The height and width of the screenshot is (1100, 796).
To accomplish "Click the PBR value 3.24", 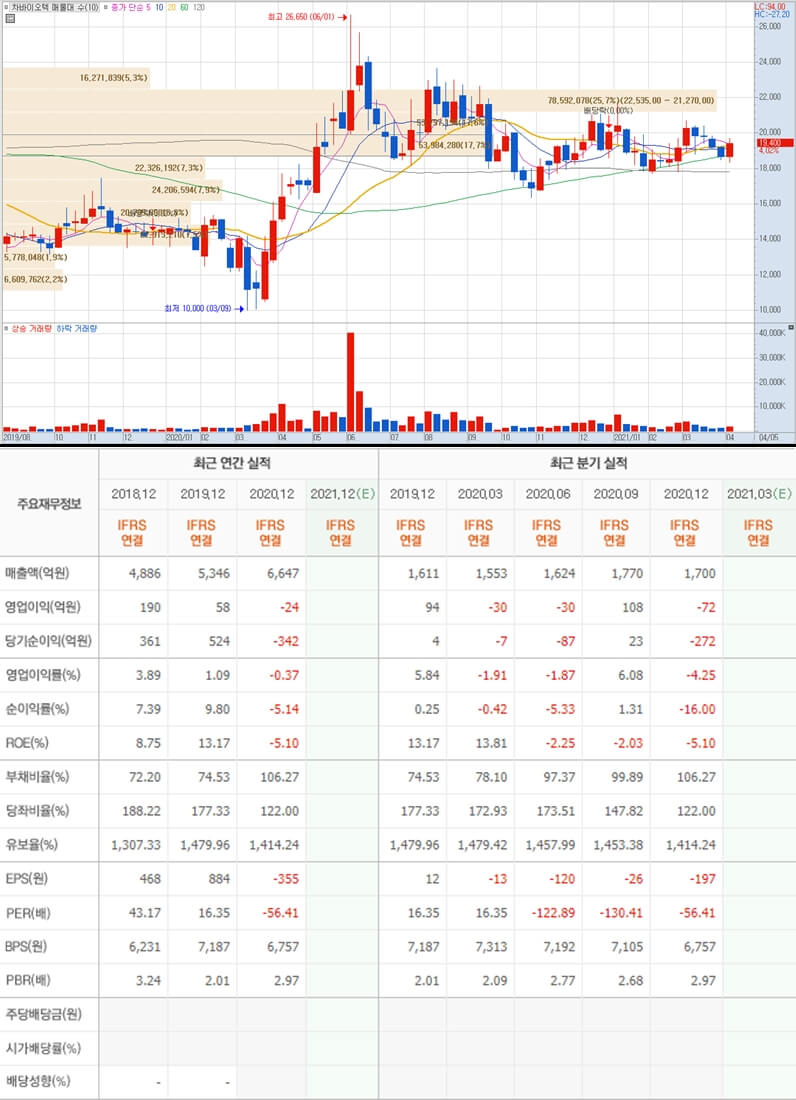I will tap(149, 980).
